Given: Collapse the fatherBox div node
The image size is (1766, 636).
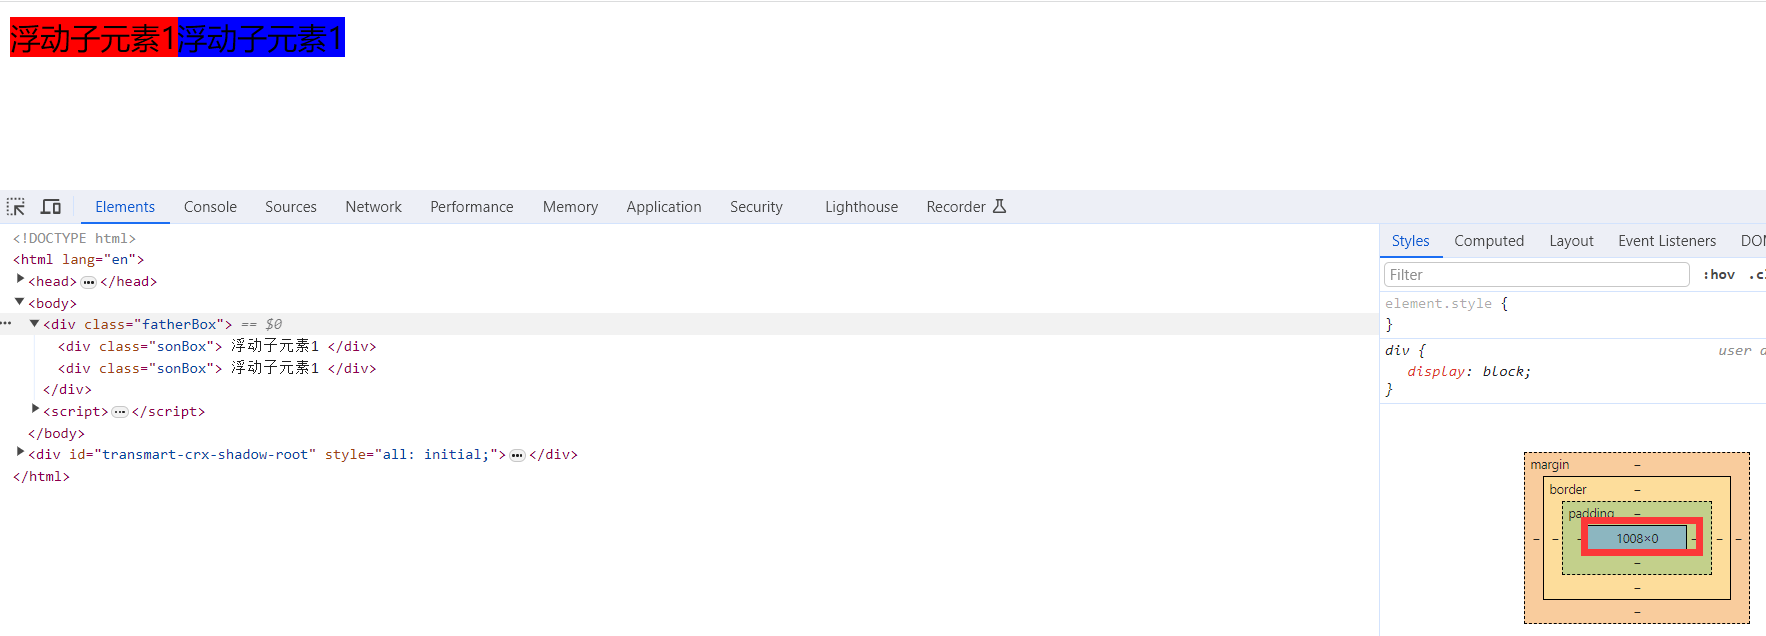Looking at the screenshot, I should (35, 324).
